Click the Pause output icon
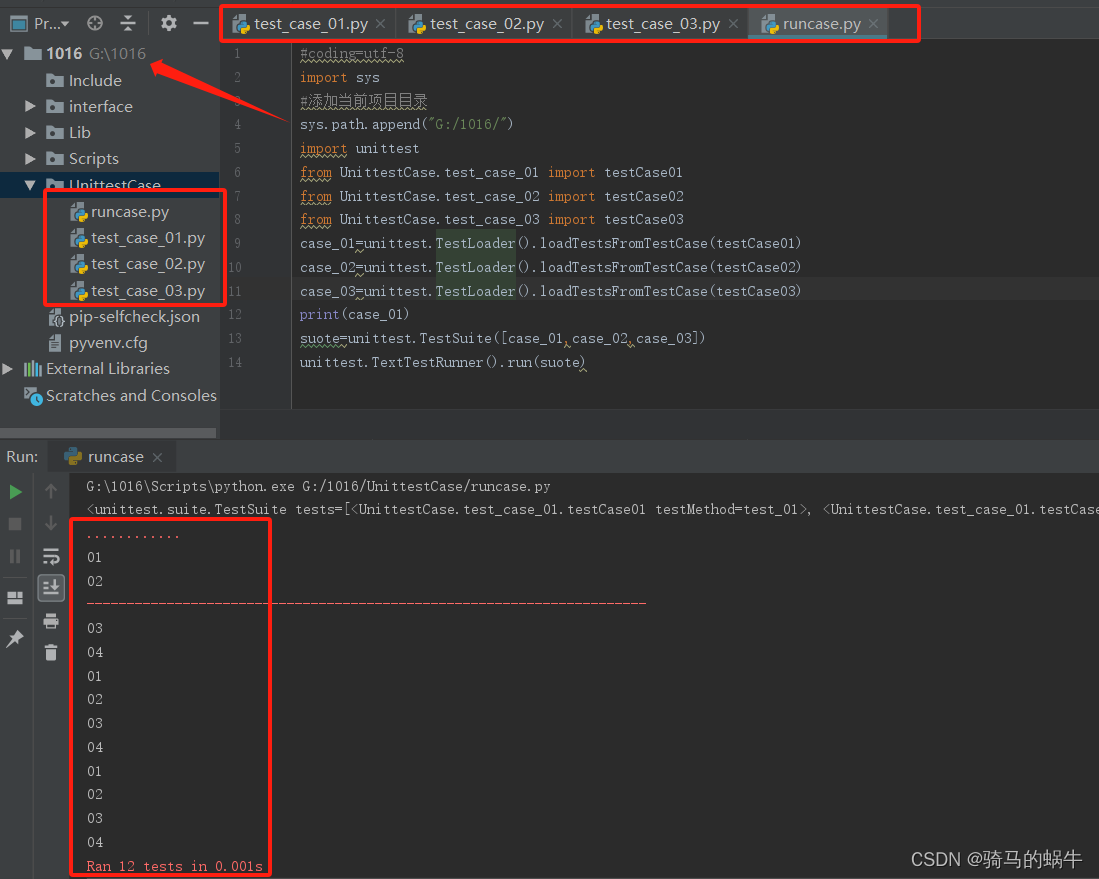 15,556
